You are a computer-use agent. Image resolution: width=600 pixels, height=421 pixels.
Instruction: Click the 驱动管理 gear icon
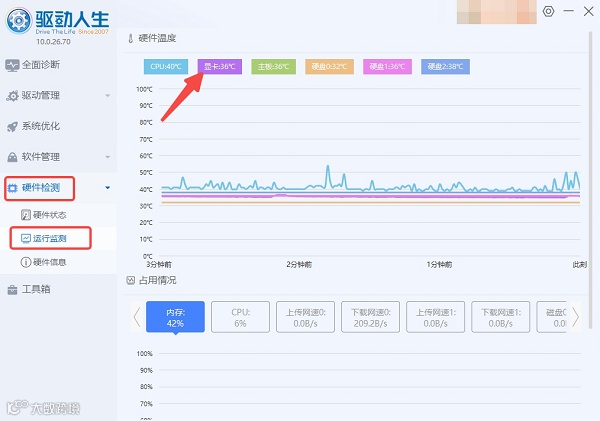coord(12,96)
